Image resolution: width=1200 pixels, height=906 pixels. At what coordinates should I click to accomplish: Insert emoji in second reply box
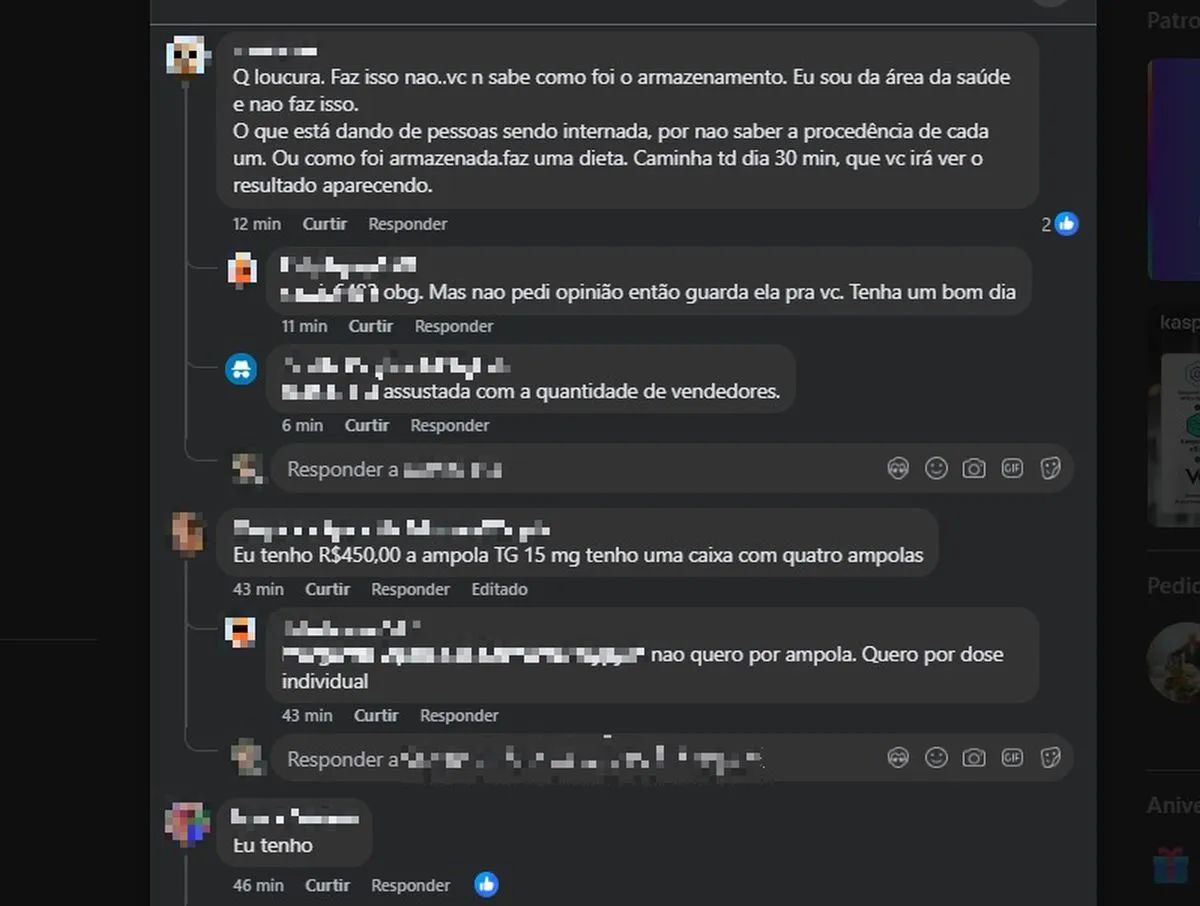[936, 758]
